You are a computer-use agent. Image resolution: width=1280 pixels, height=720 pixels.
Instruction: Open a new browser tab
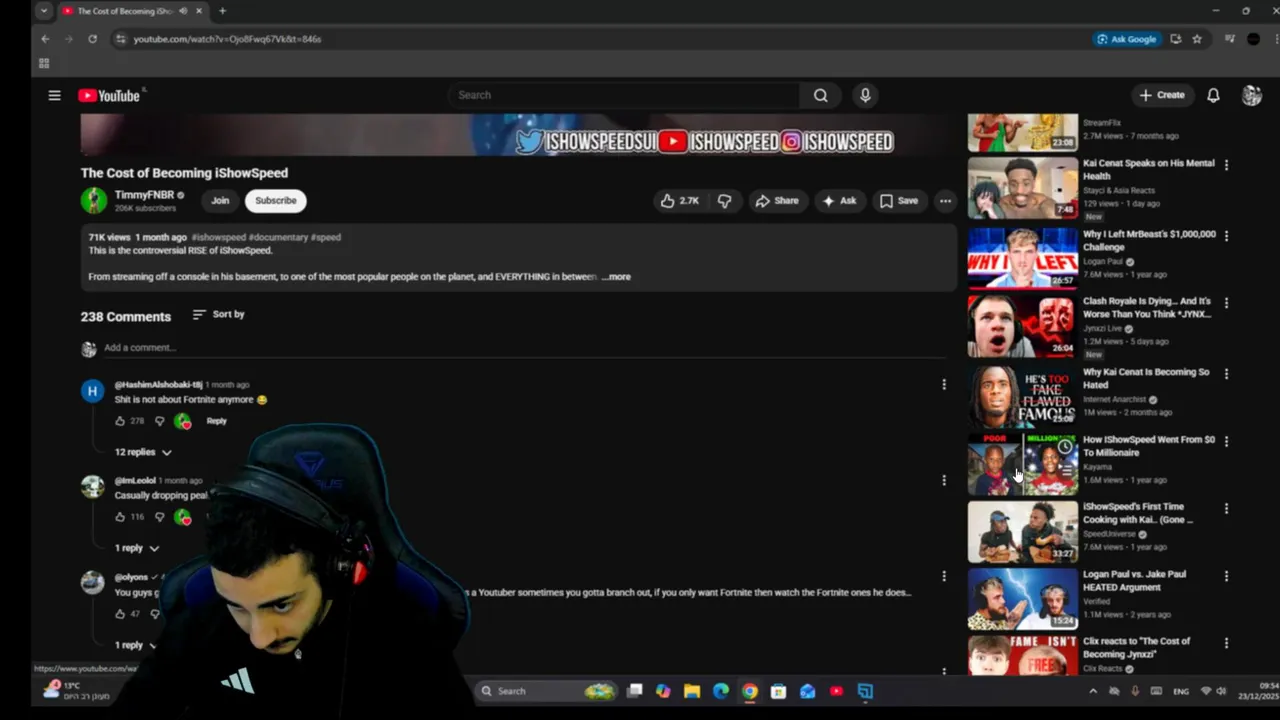222,11
